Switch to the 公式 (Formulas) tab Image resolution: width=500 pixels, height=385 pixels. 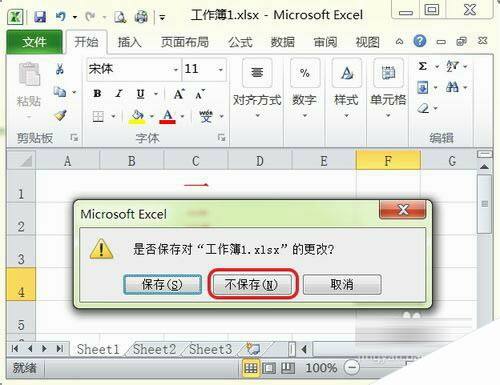click(240, 42)
